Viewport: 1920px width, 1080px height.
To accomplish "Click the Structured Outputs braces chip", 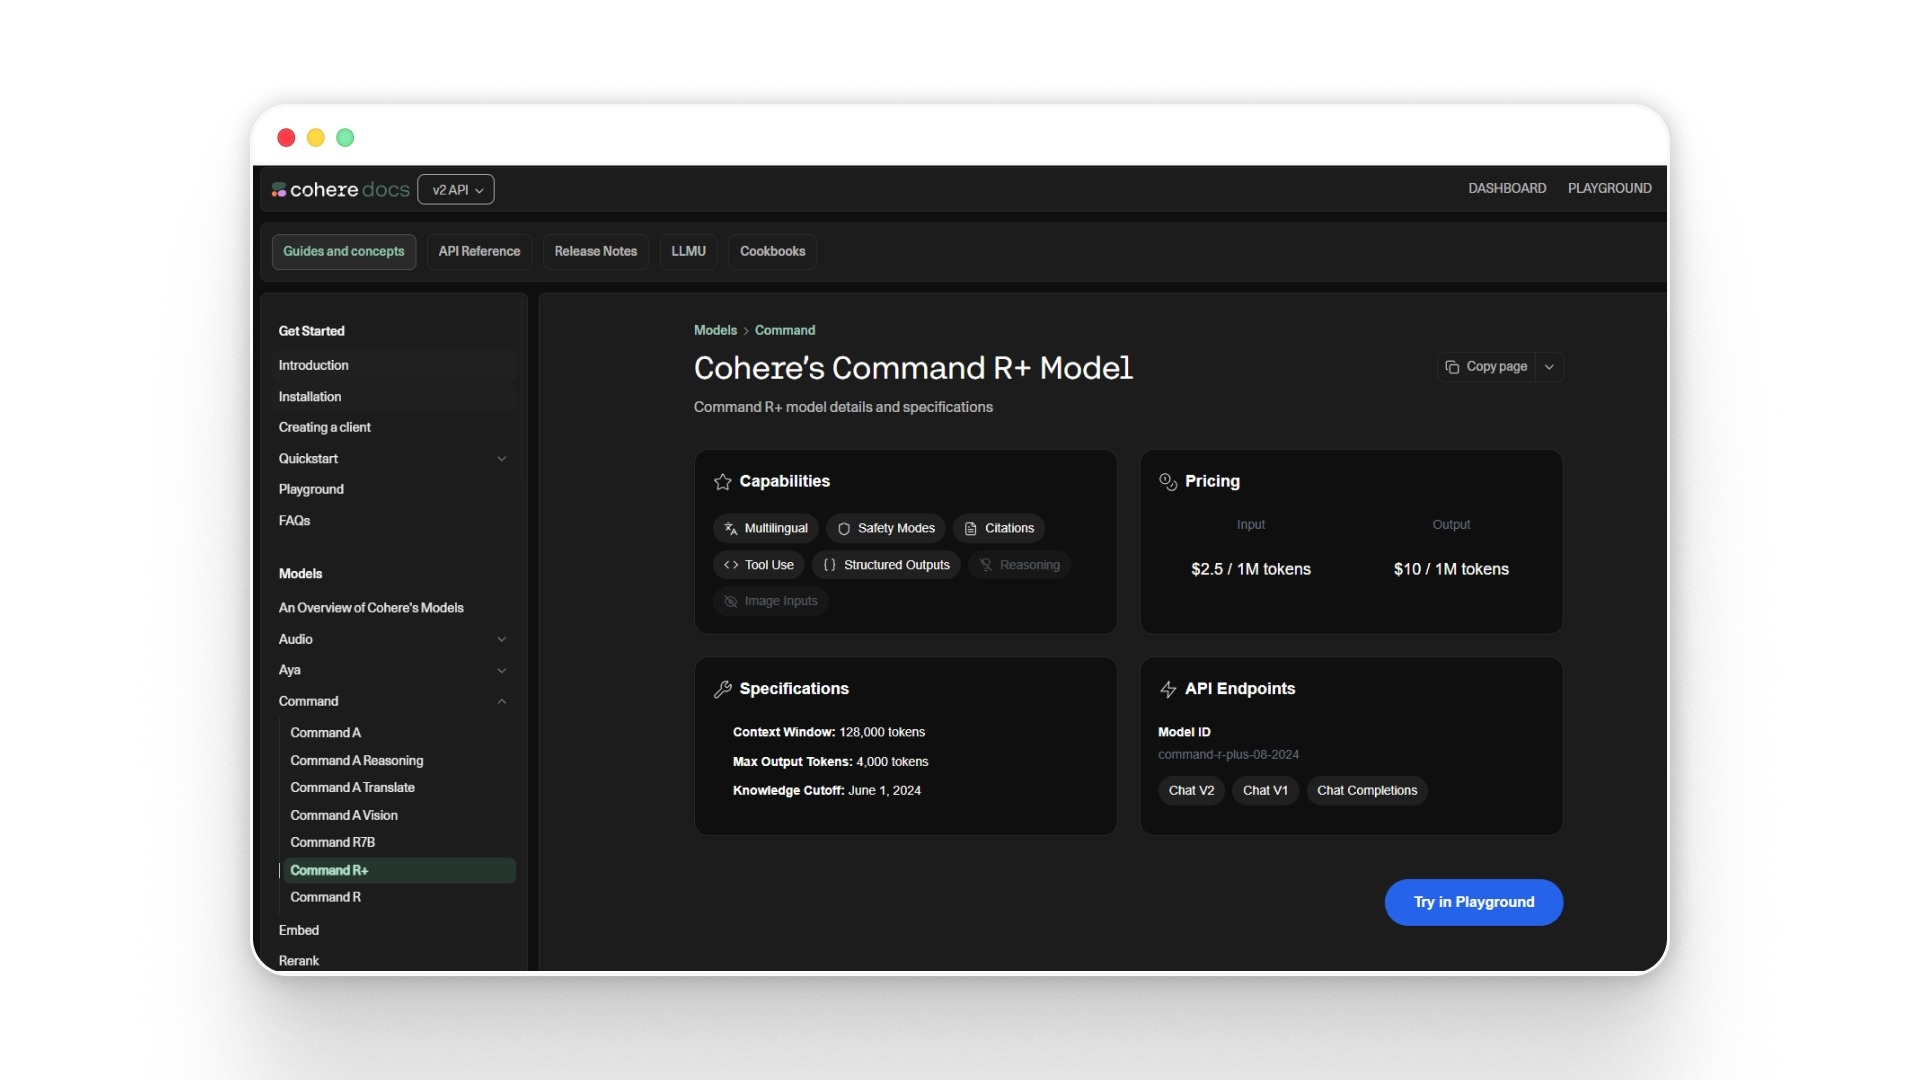I will click(x=886, y=565).
